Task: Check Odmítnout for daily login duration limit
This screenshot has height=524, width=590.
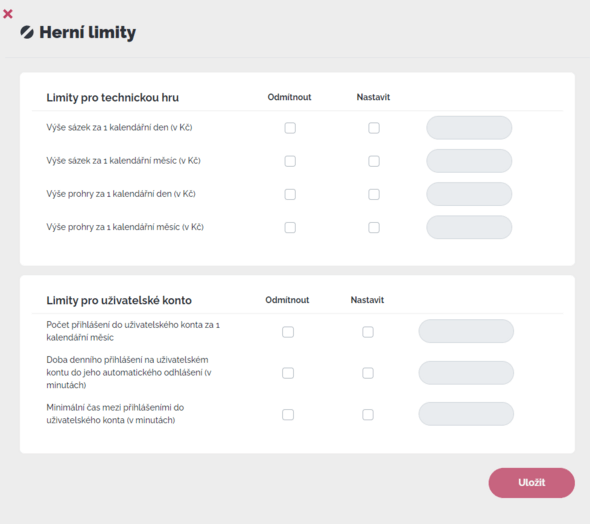Action: (x=288, y=373)
